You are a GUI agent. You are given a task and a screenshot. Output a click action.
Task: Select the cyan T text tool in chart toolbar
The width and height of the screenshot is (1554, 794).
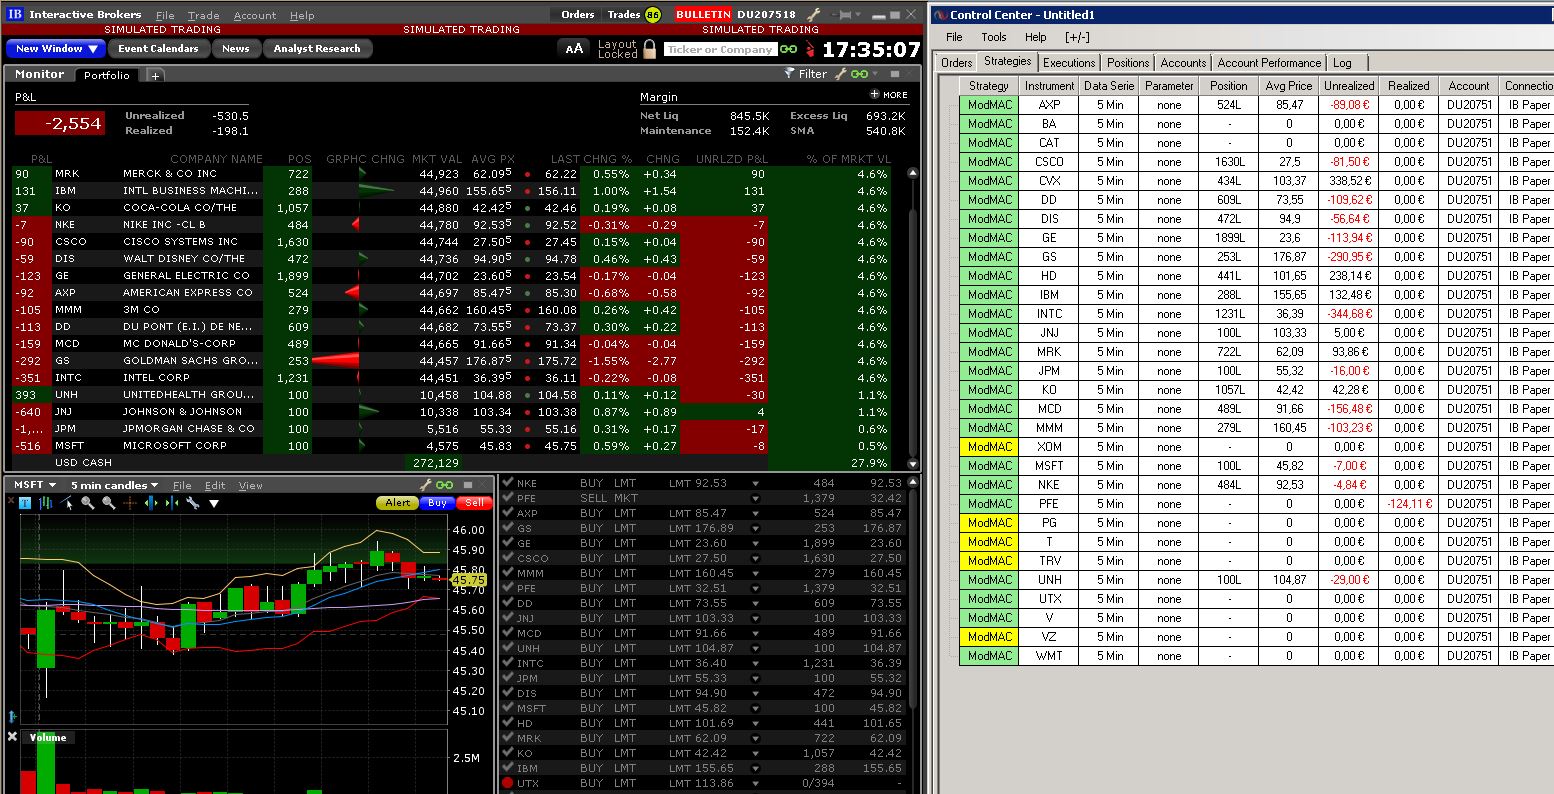[x=25, y=503]
